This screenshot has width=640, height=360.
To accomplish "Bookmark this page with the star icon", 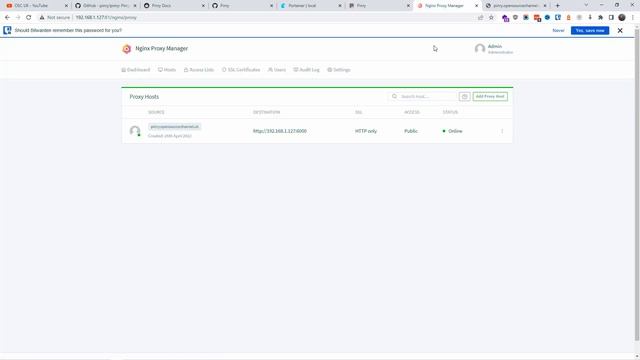I will click(491, 18).
